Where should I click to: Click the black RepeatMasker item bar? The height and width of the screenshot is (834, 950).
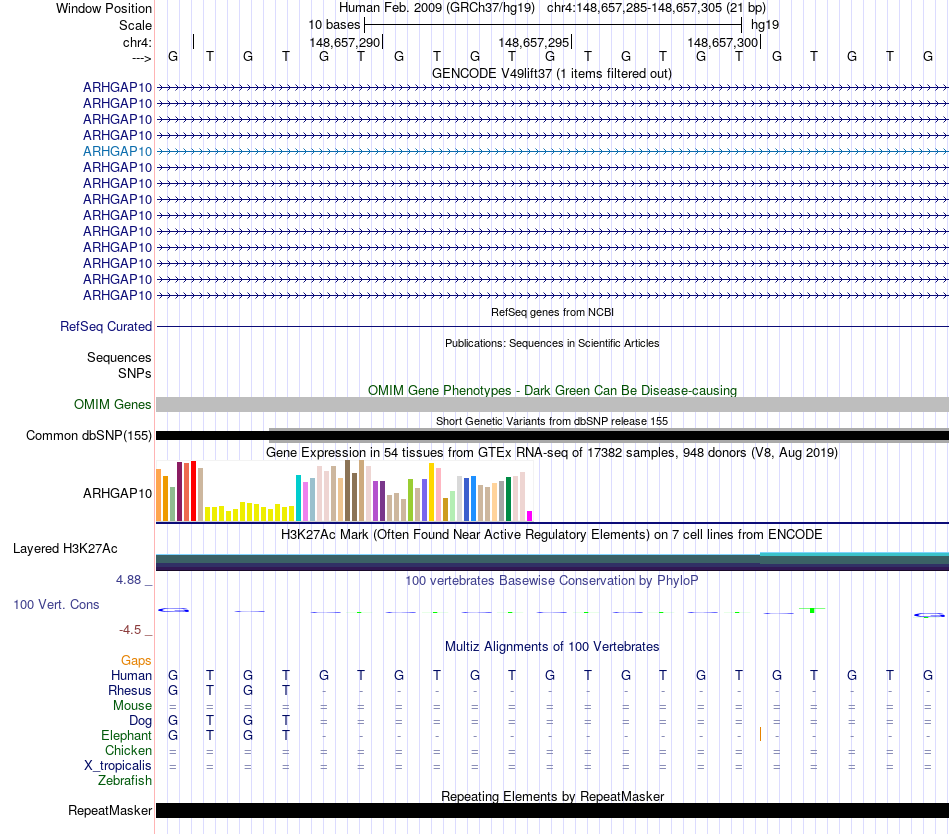pos(553,810)
